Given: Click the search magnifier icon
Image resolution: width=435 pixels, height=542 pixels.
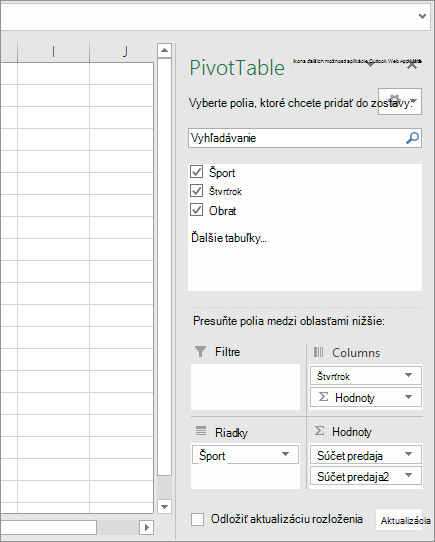Looking at the screenshot, I should click(412, 138).
